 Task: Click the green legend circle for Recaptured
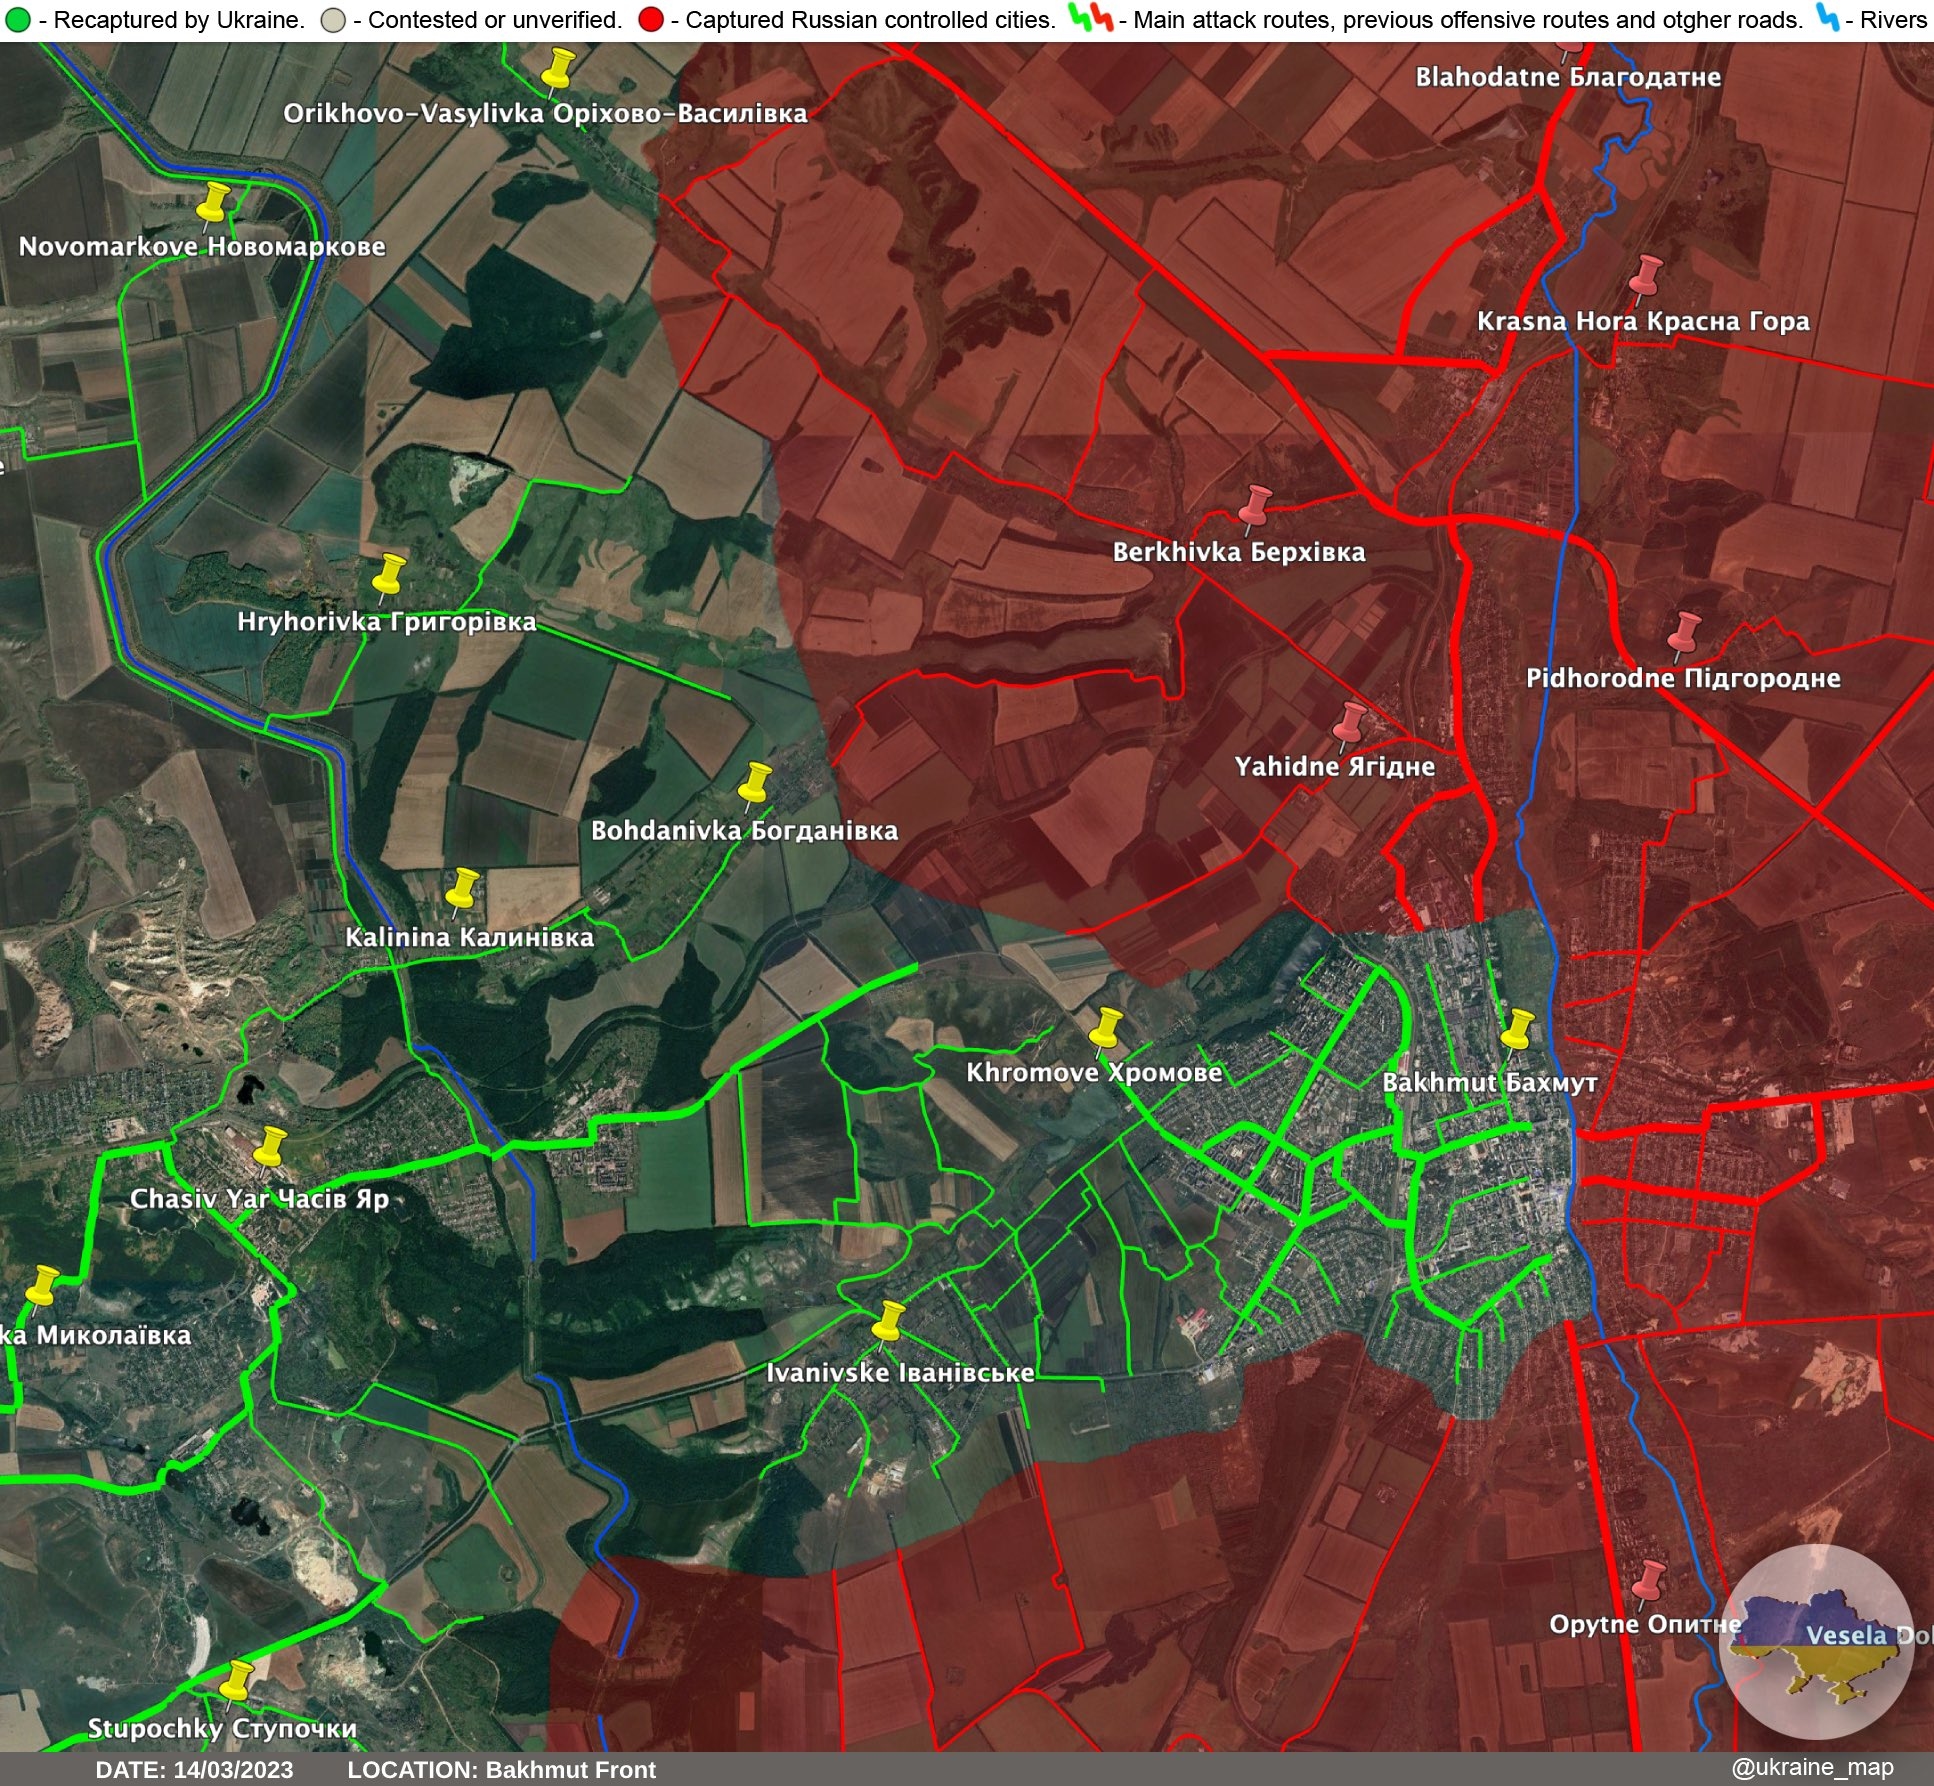click(17, 20)
